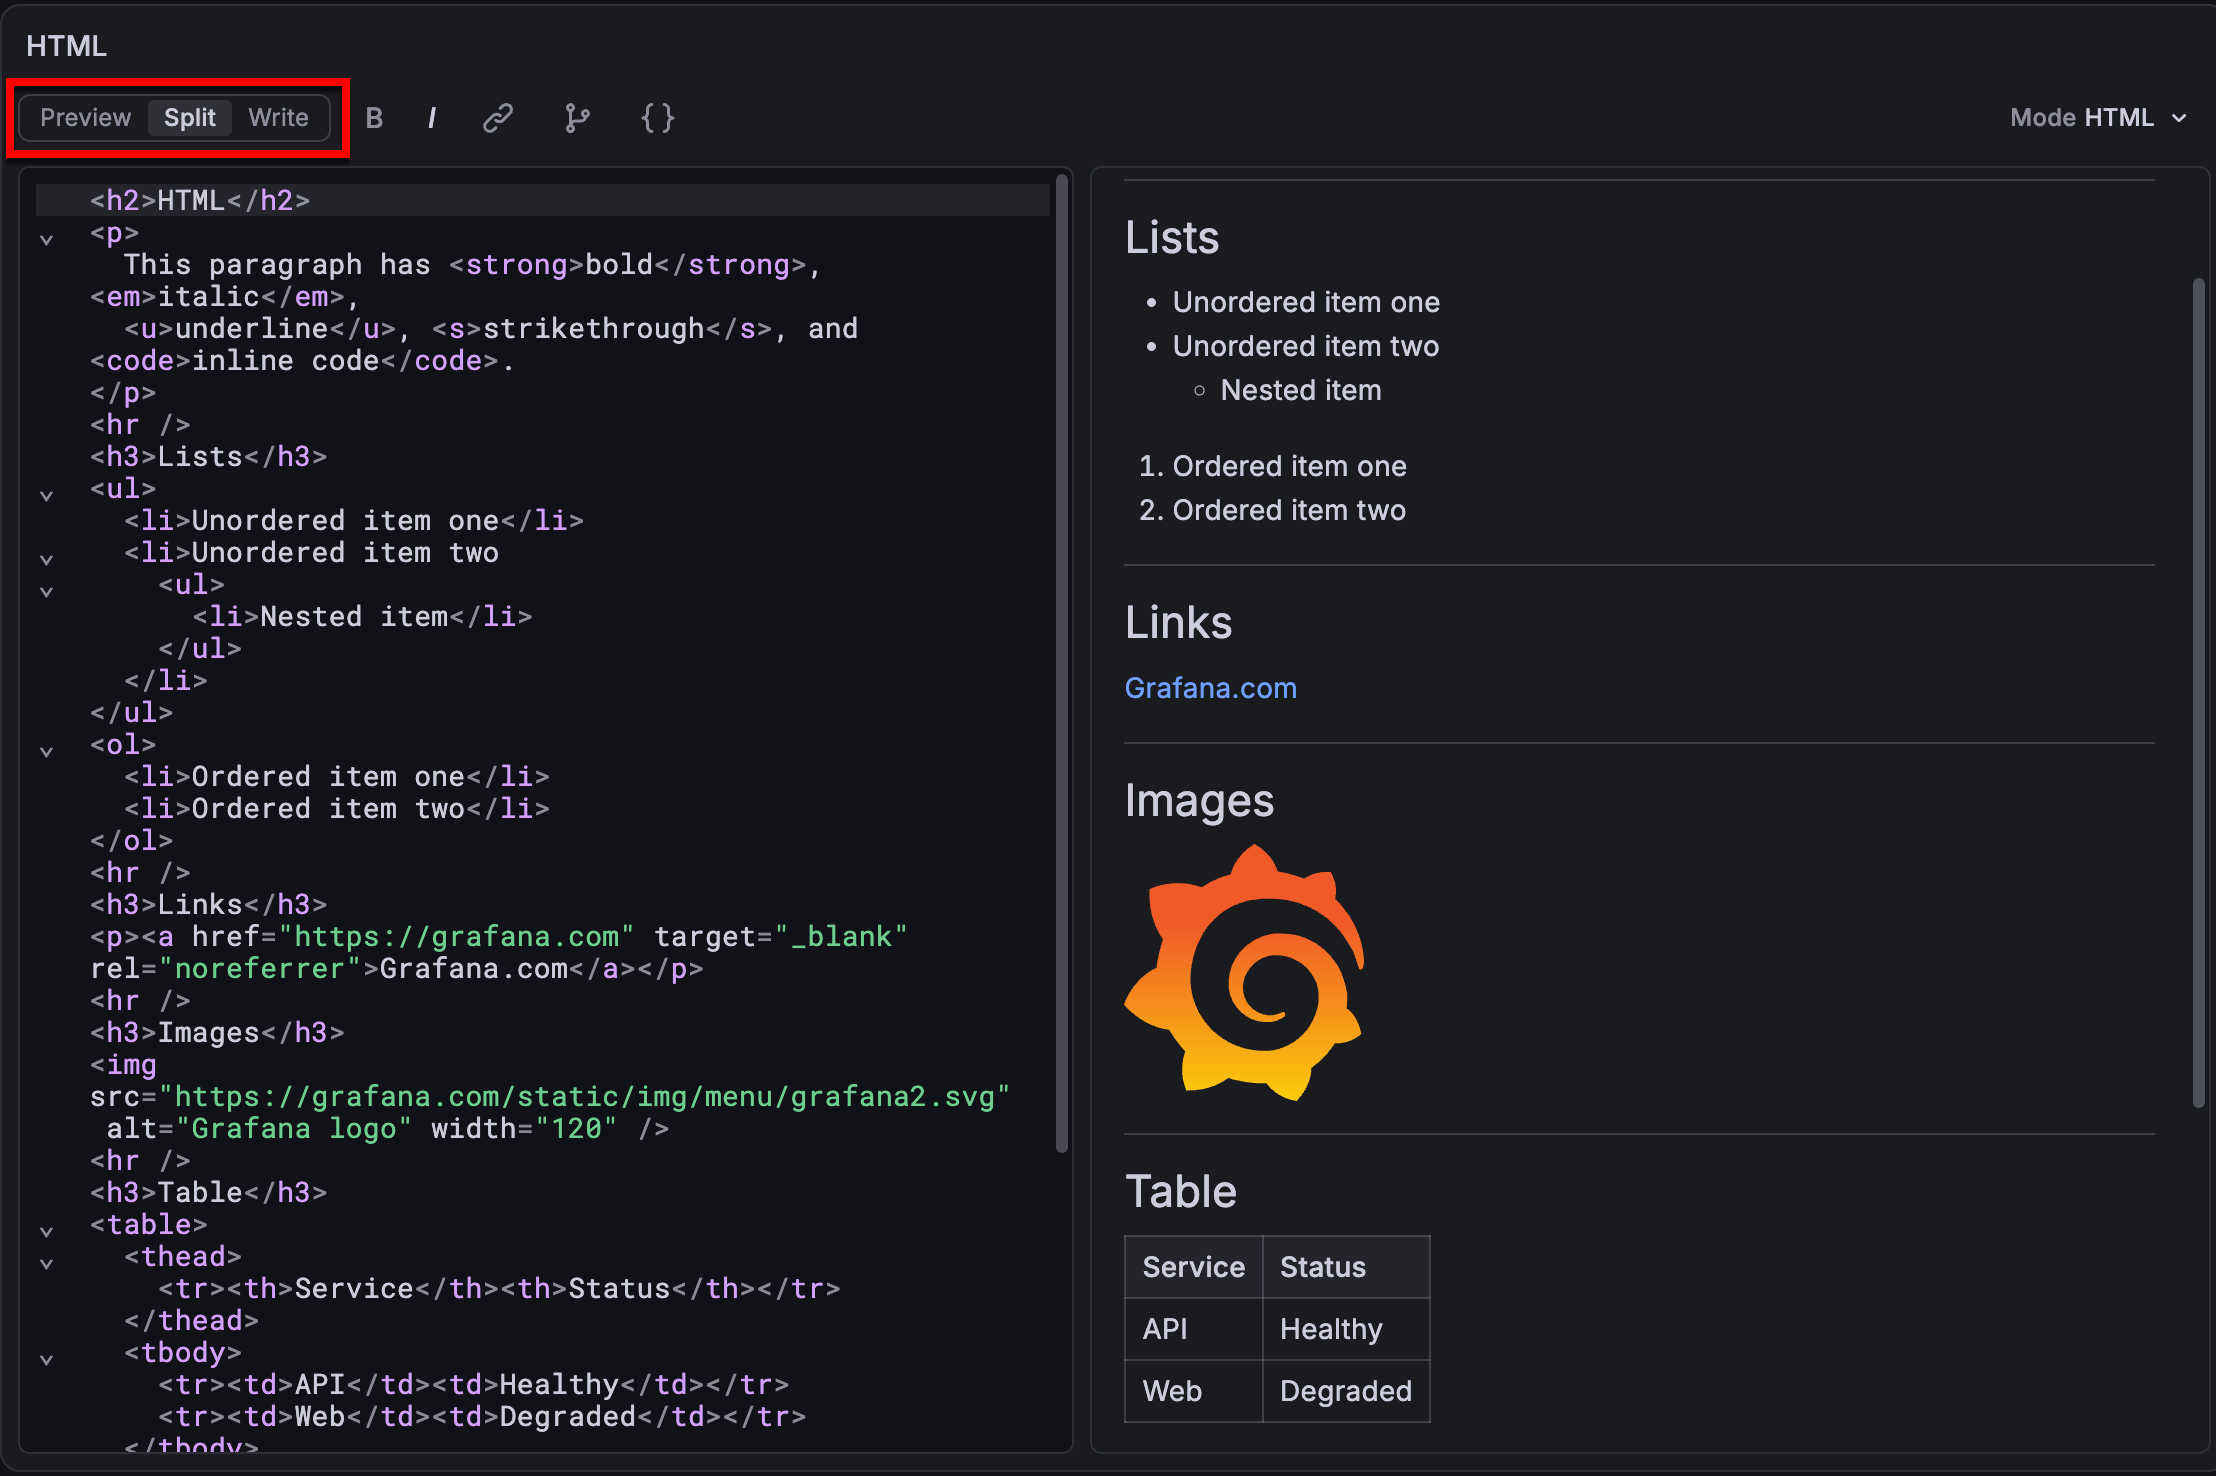Apply bold formatting with the B icon
The height and width of the screenshot is (1476, 2216).
coord(375,118)
